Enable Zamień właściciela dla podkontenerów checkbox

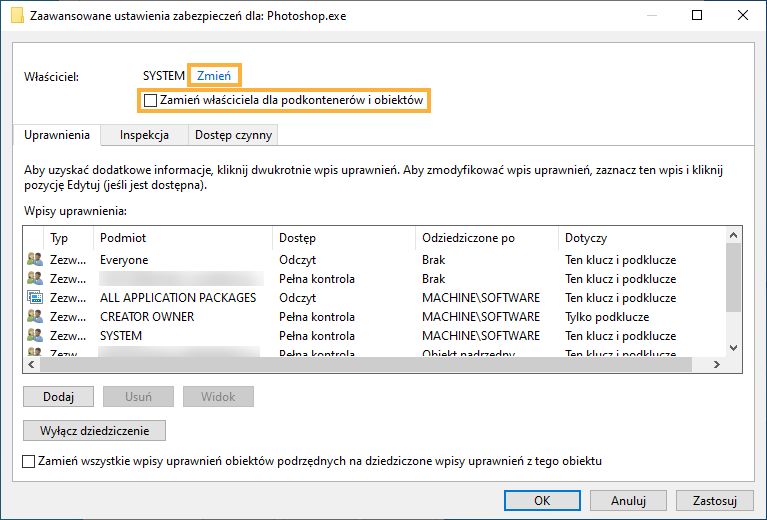[x=151, y=101]
